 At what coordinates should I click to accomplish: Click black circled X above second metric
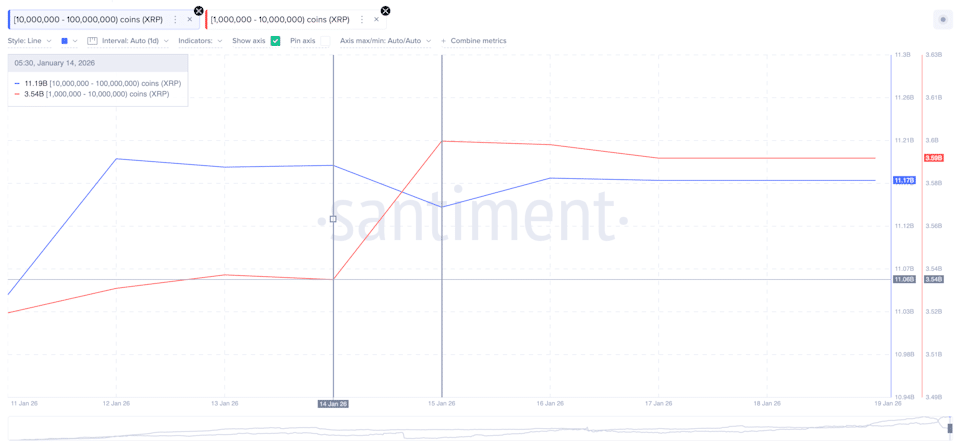click(385, 11)
